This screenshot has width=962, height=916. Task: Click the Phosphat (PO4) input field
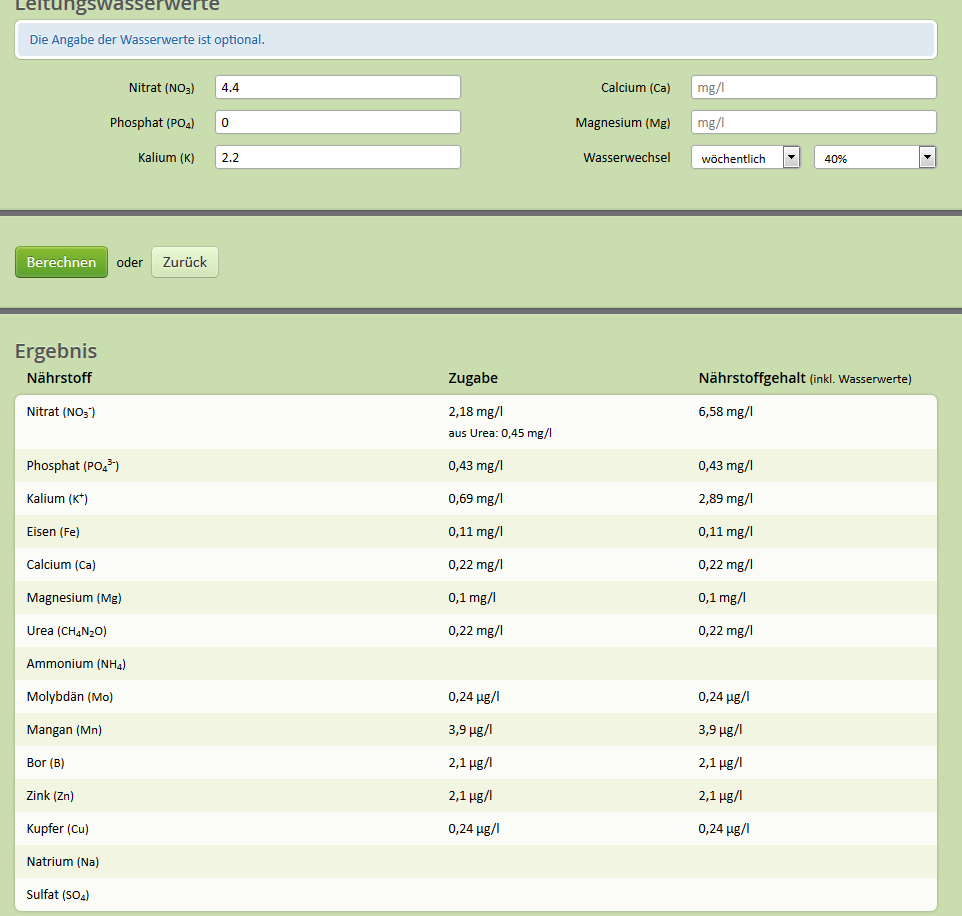coord(337,122)
